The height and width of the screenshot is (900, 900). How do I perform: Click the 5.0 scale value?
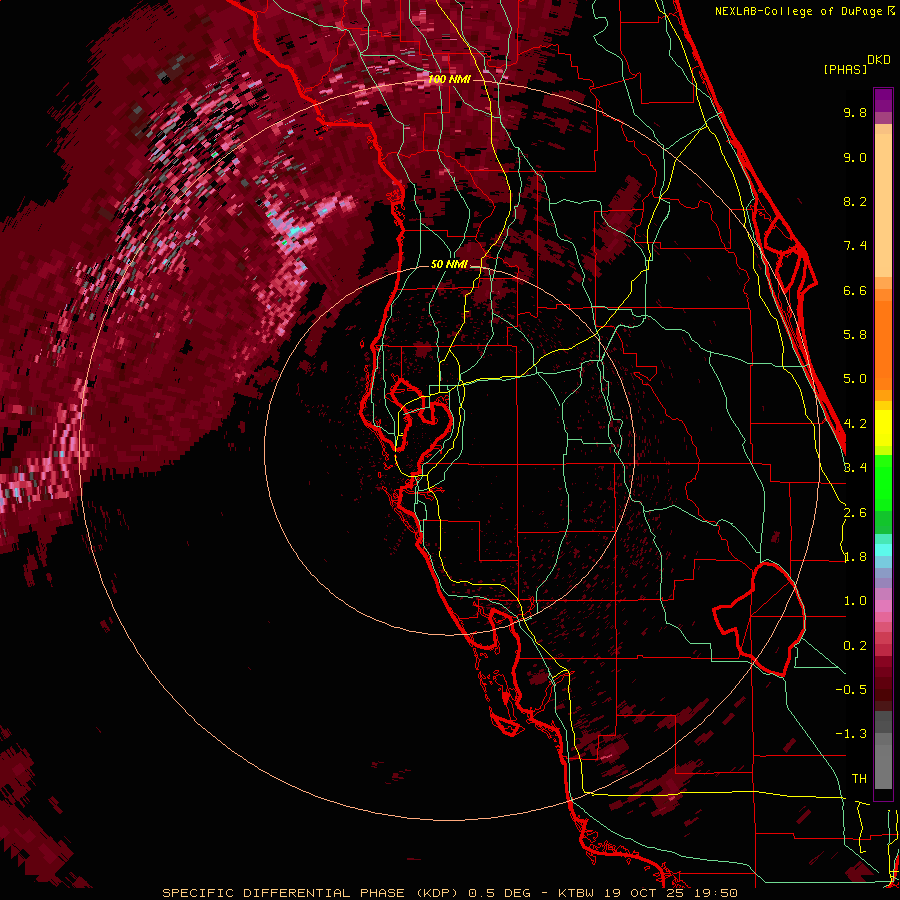(855, 379)
